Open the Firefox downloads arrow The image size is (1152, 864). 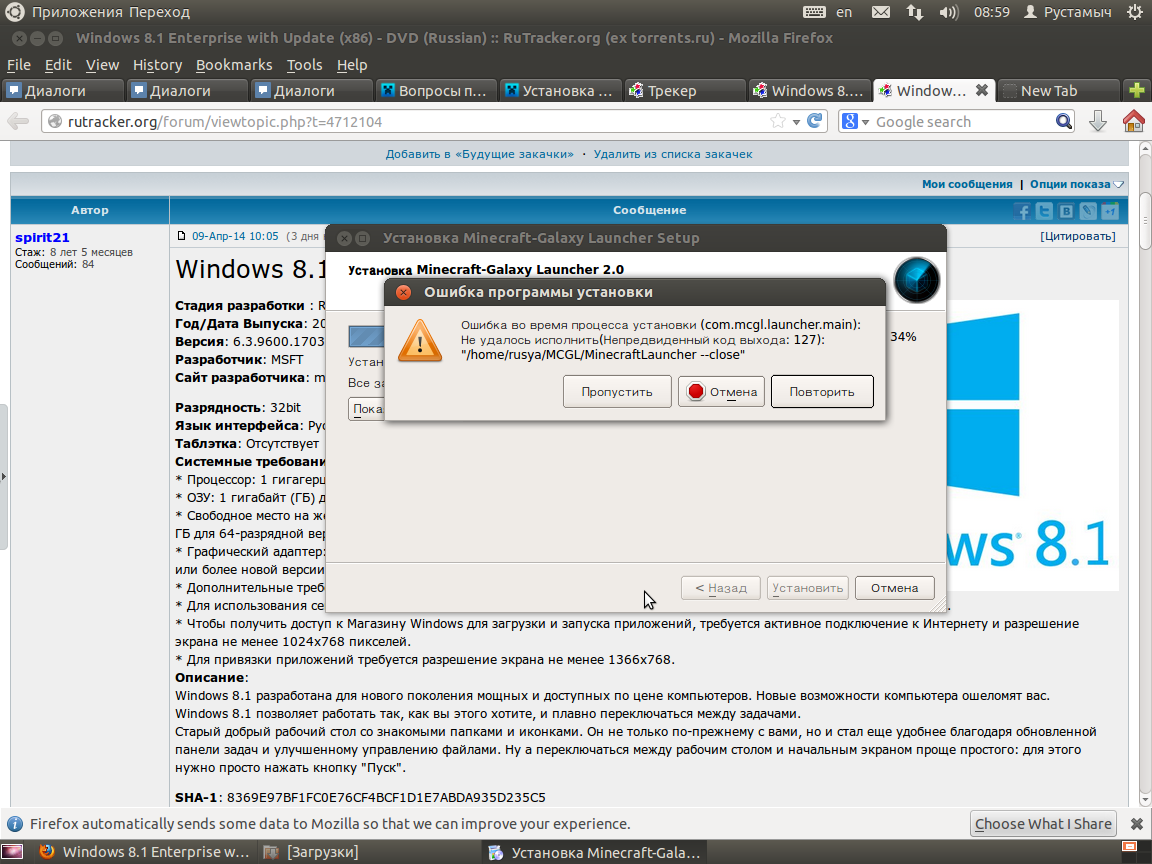[1098, 121]
